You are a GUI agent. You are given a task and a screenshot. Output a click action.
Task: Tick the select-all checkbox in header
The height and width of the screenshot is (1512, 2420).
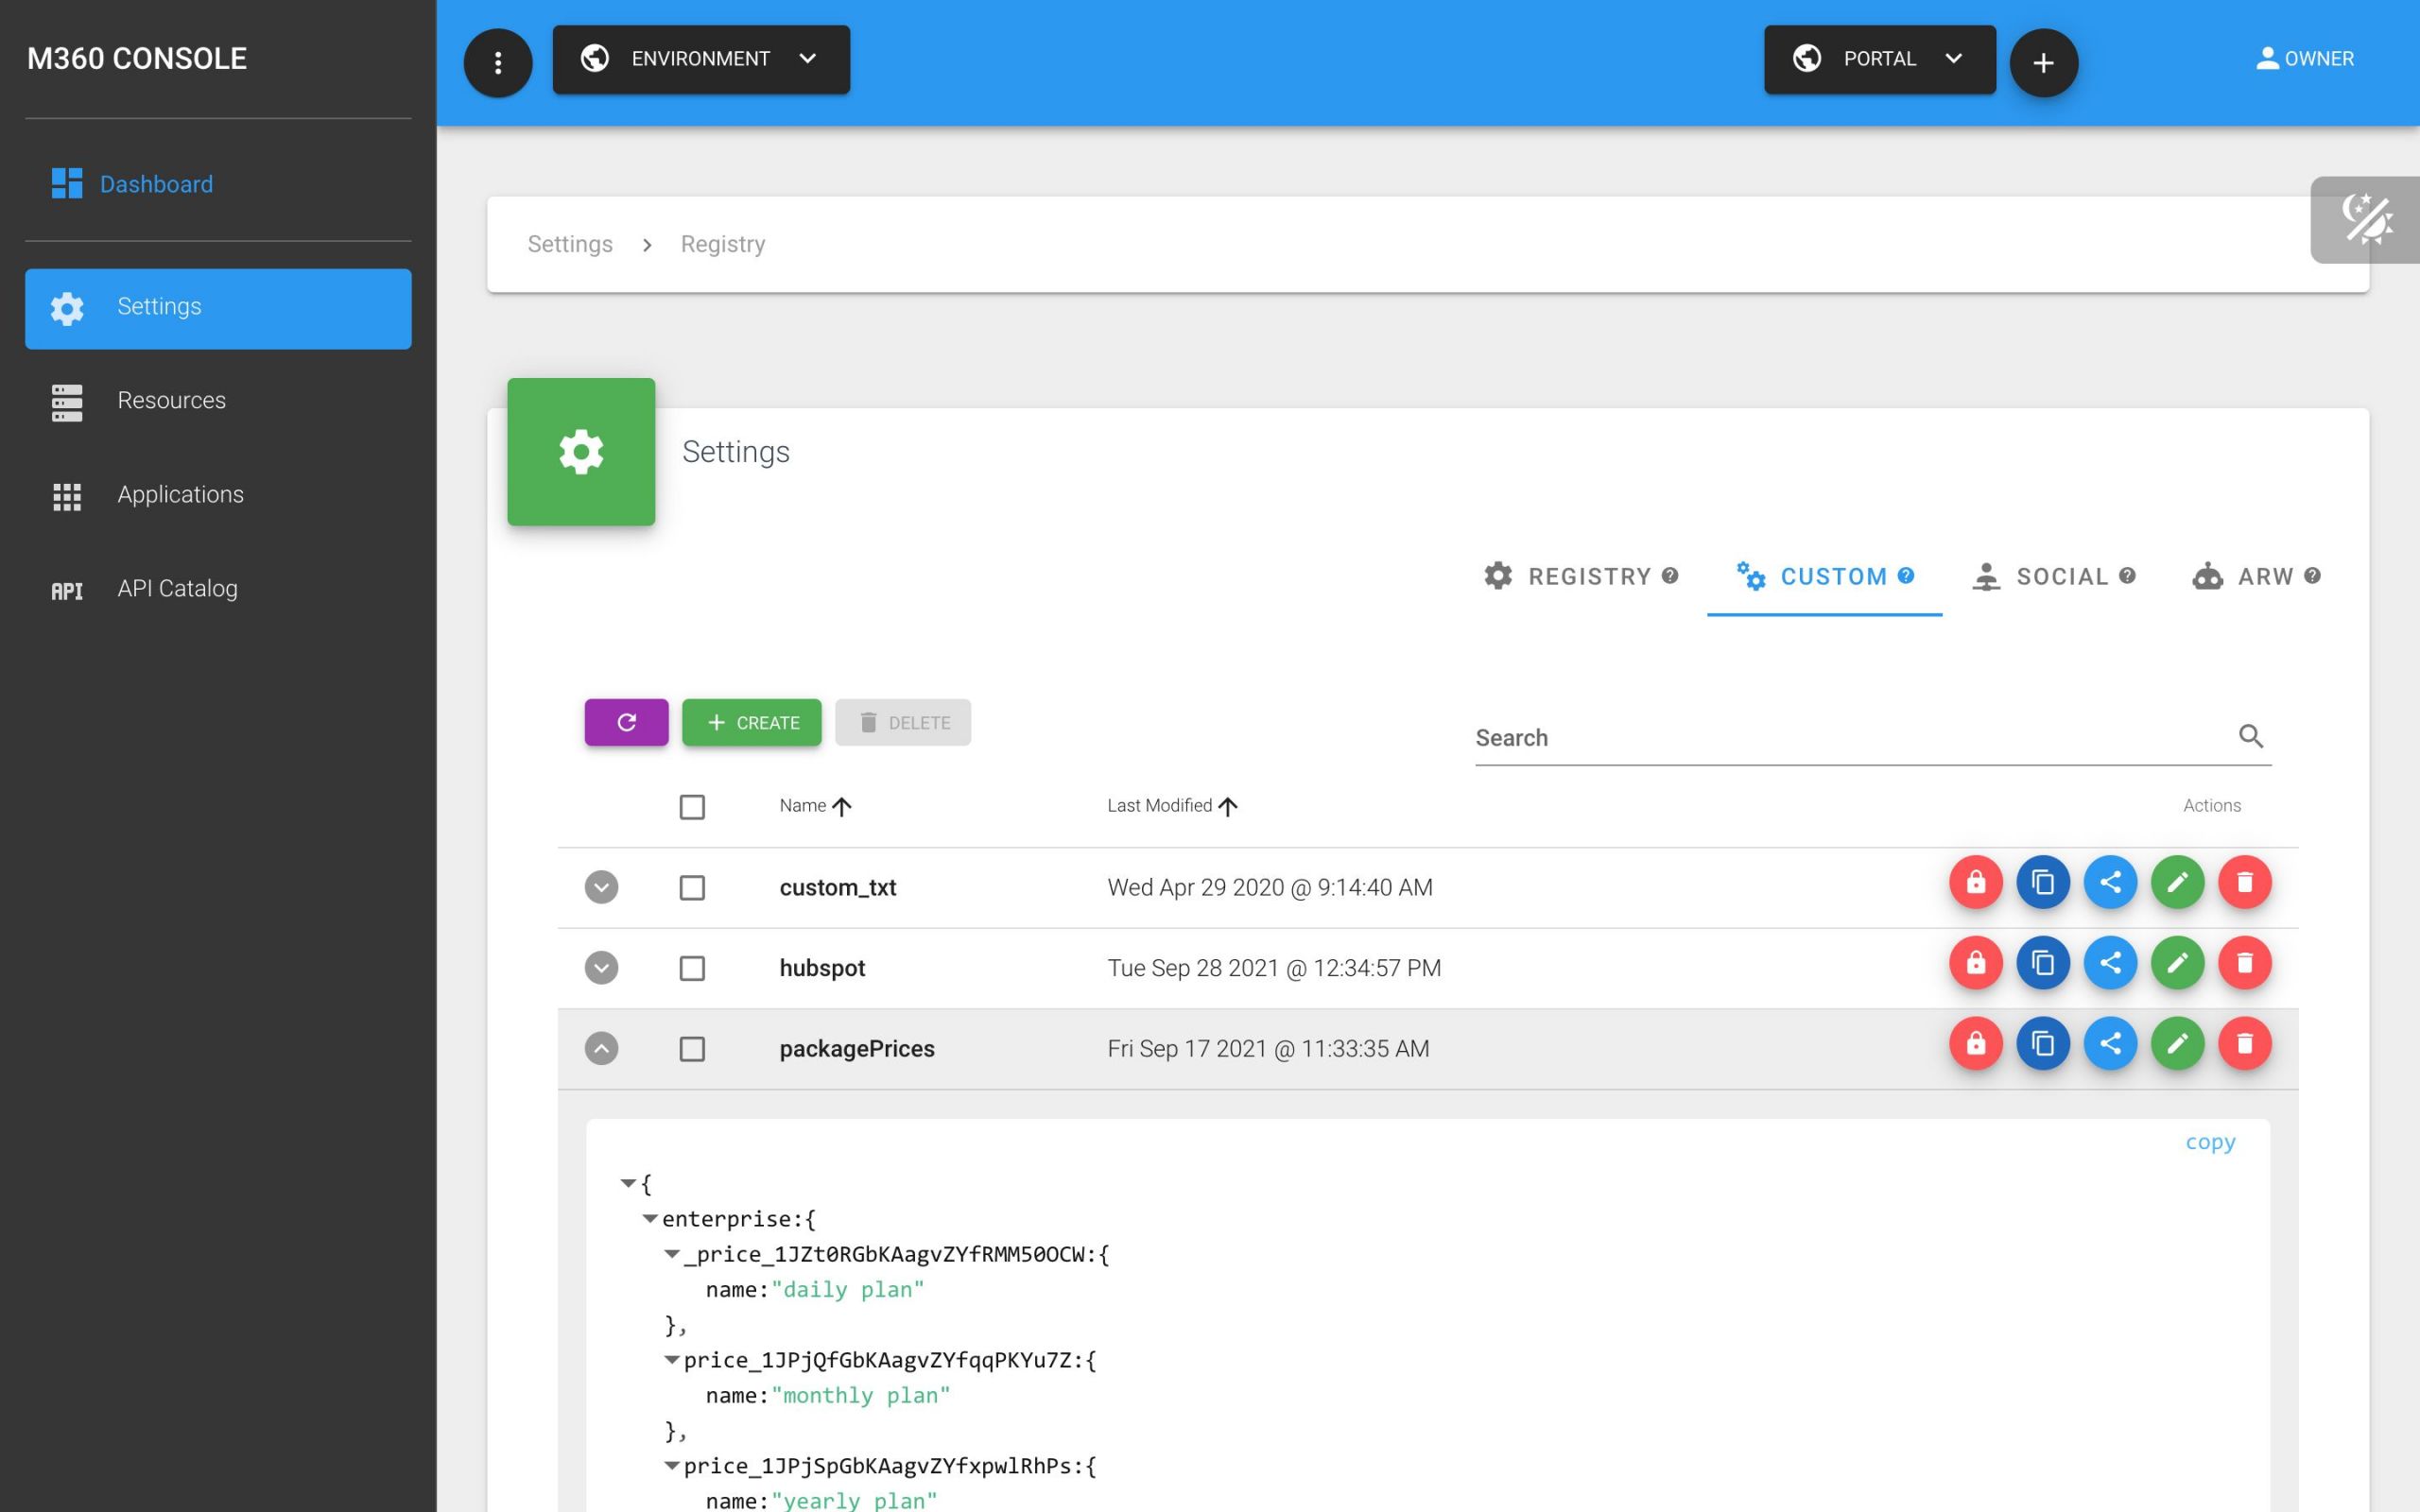[692, 806]
